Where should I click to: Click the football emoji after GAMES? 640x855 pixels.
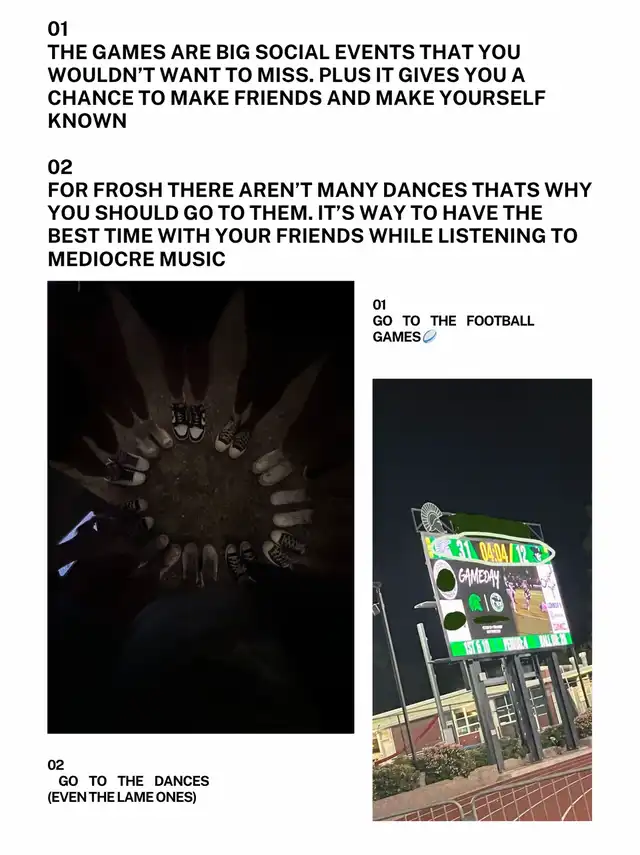tap(430, 337)
